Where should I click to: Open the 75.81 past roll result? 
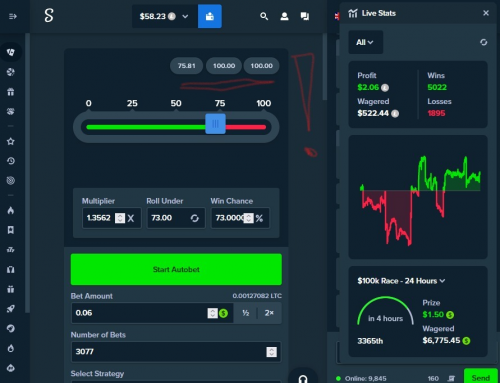(186, 66)
